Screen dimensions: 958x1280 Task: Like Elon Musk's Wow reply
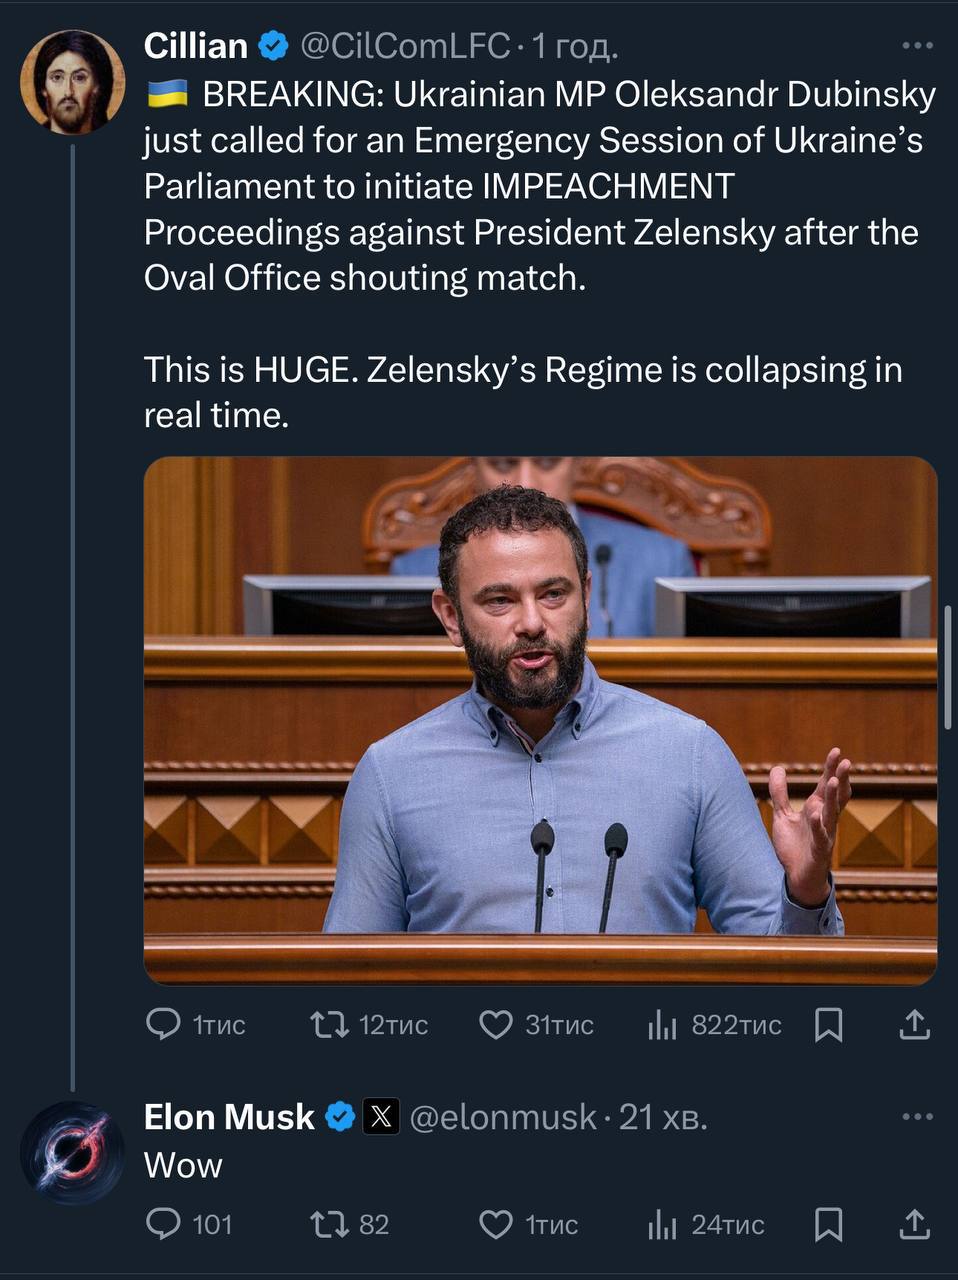[496, 1224]
